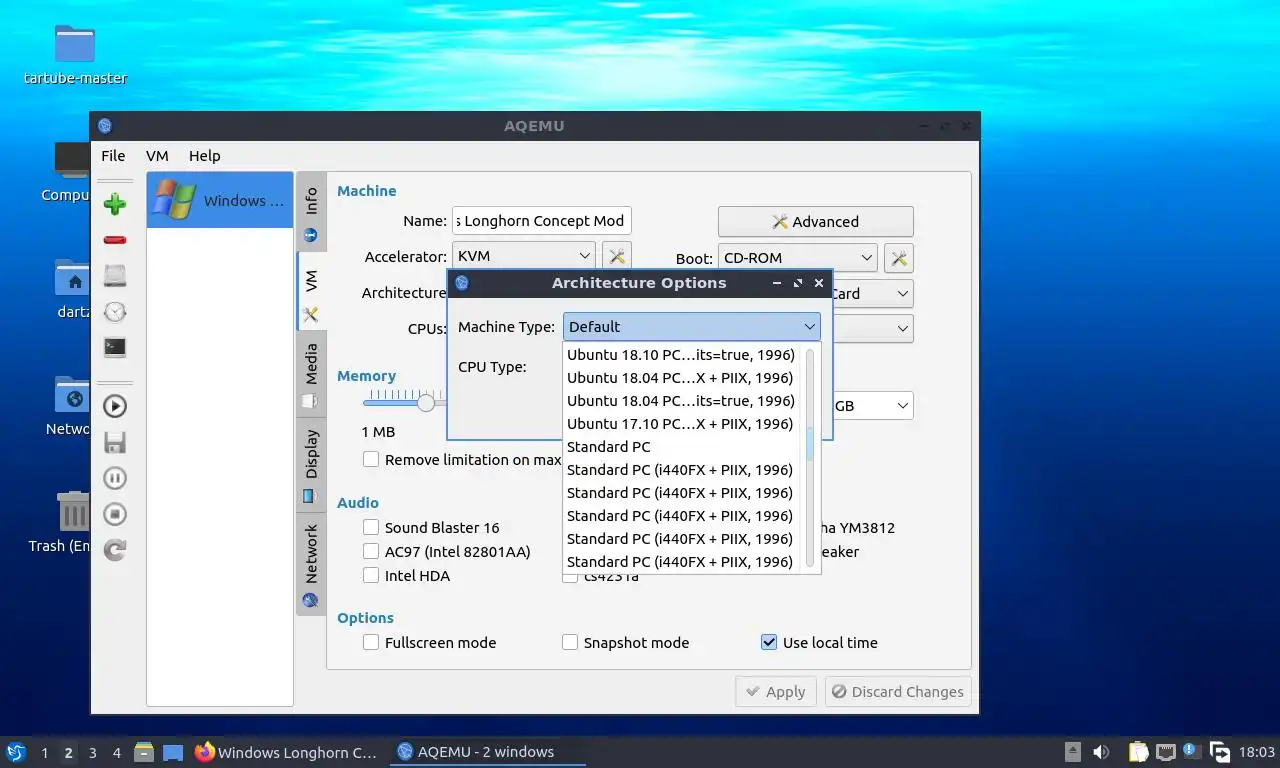The image size is (1280, 768).
Task: Enable Snapshot mode checkbox
Action: (x=570, y=643)
